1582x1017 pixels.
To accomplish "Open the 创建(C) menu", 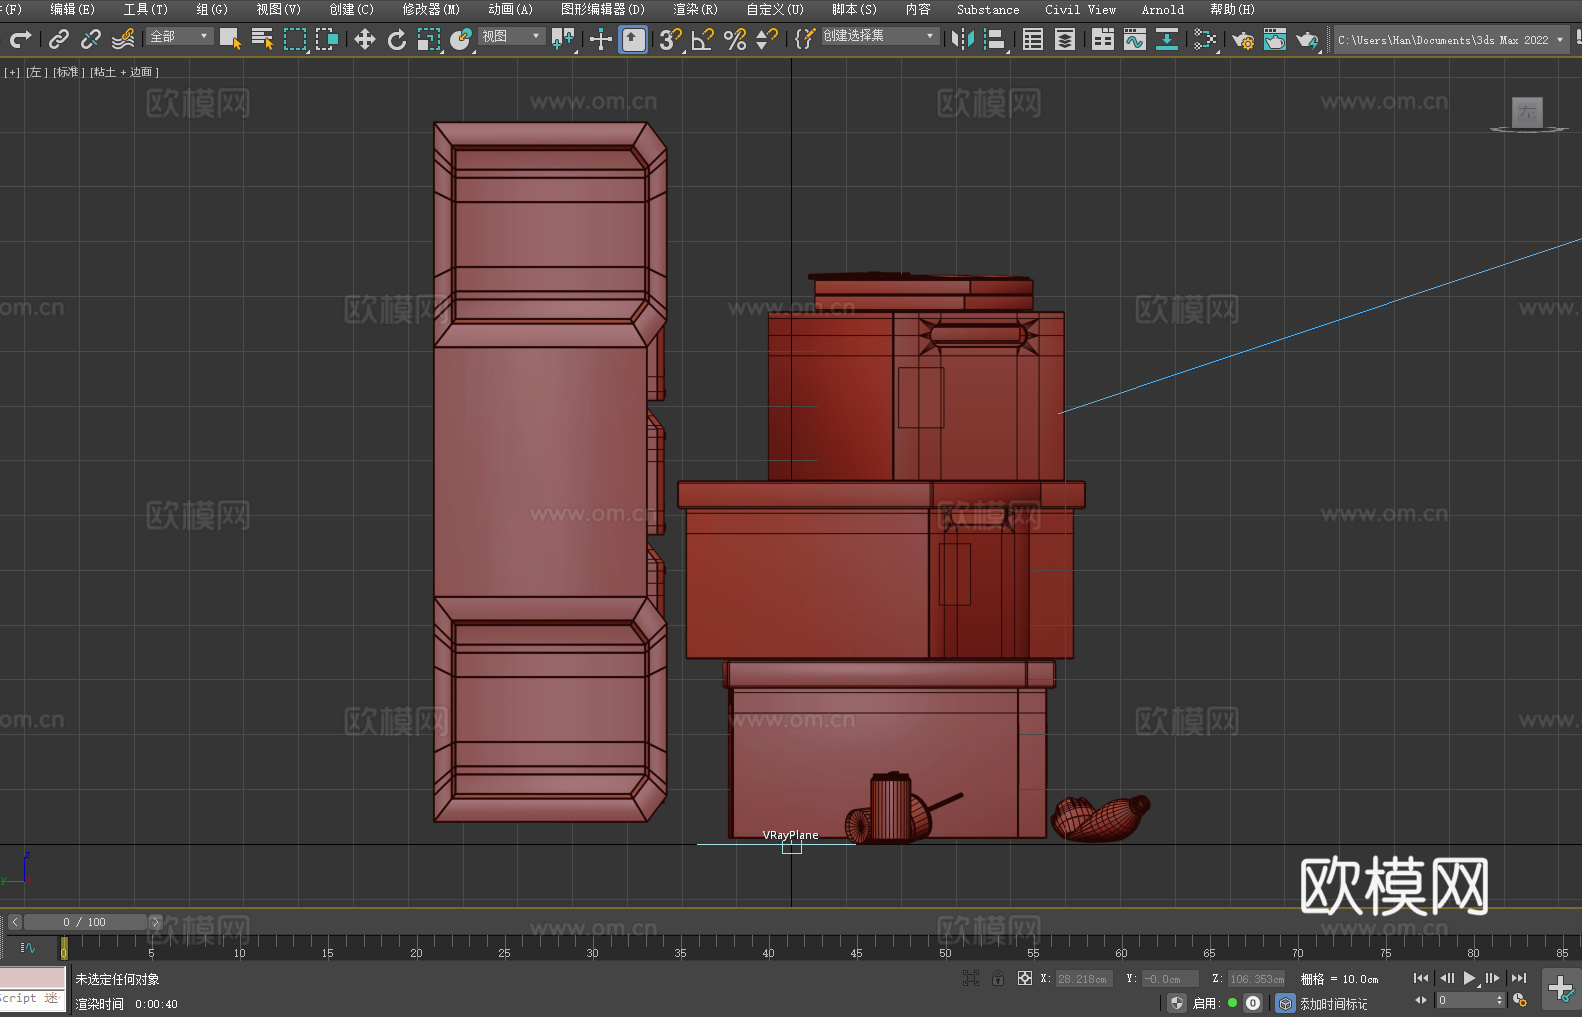I will (351, 9).
